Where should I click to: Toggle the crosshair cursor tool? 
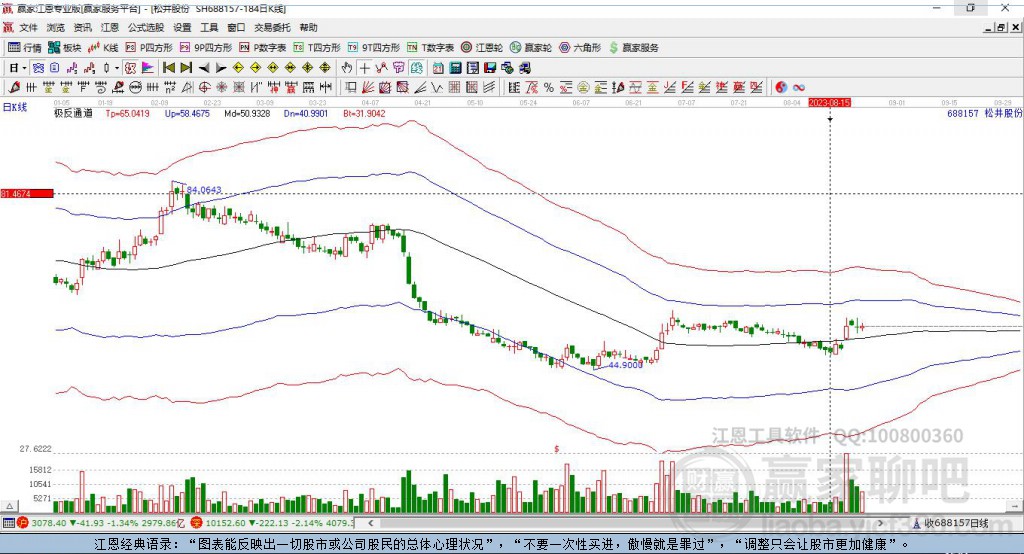[x=364, y=68]
